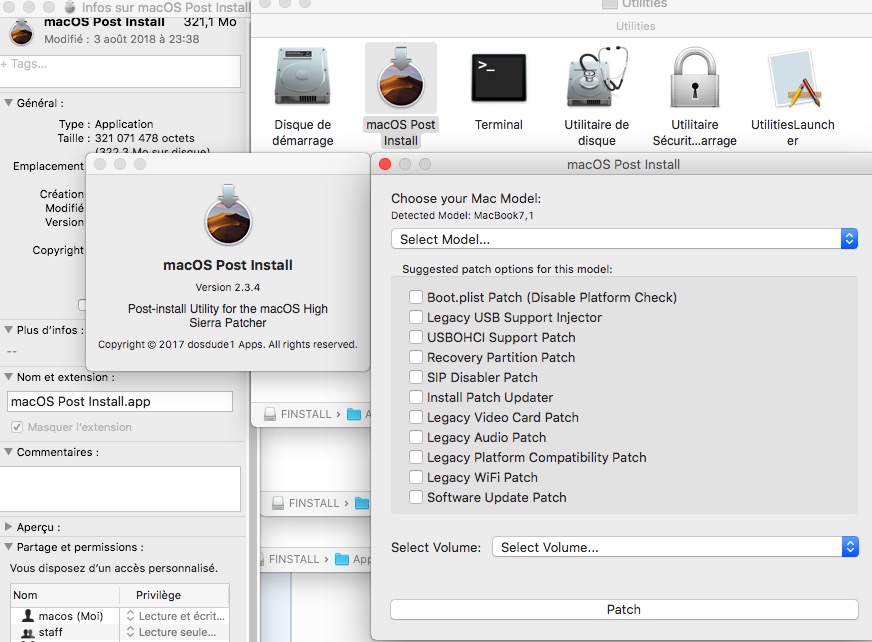872x642 pixels.
Task: Click the Tags input field
Action: coord(120,71)
